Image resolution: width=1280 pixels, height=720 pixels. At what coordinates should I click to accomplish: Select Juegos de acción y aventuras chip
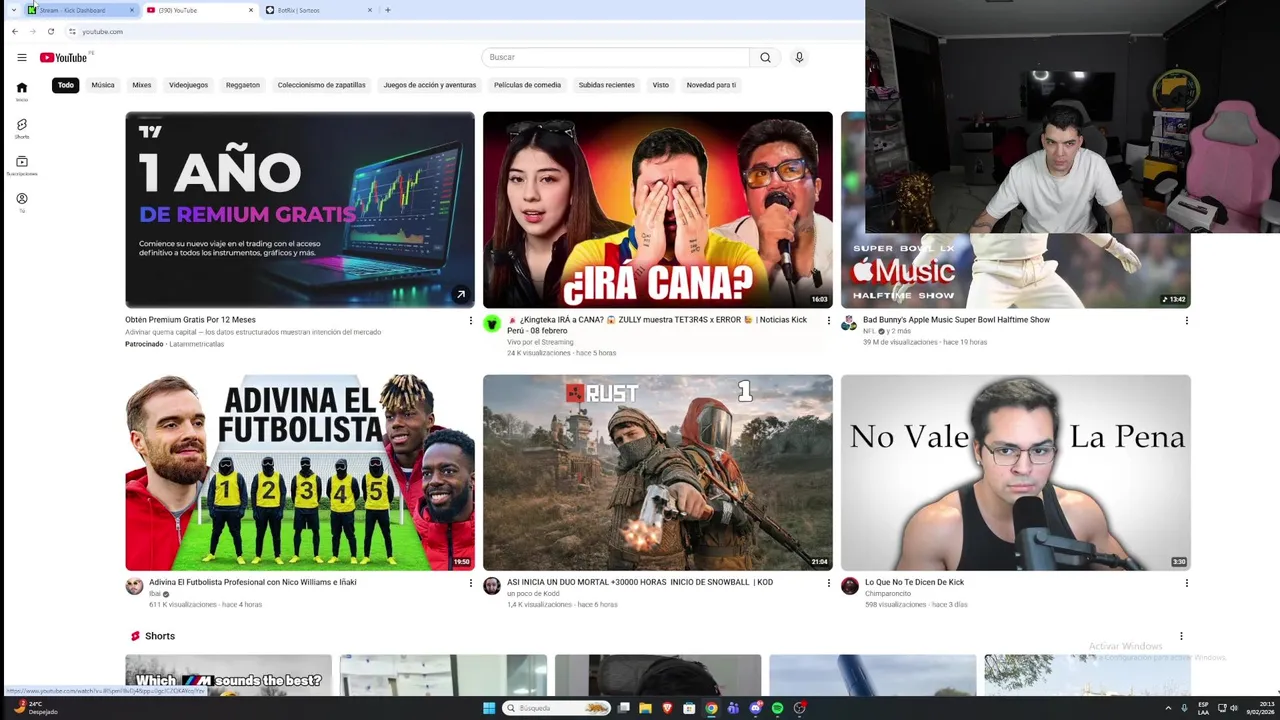[430, 85]
